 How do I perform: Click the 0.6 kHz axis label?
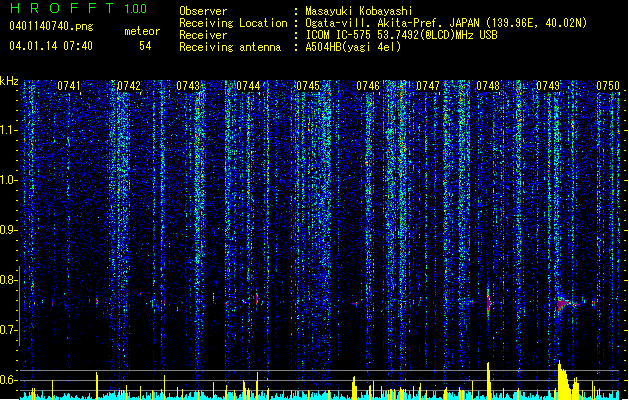point(9,380)
